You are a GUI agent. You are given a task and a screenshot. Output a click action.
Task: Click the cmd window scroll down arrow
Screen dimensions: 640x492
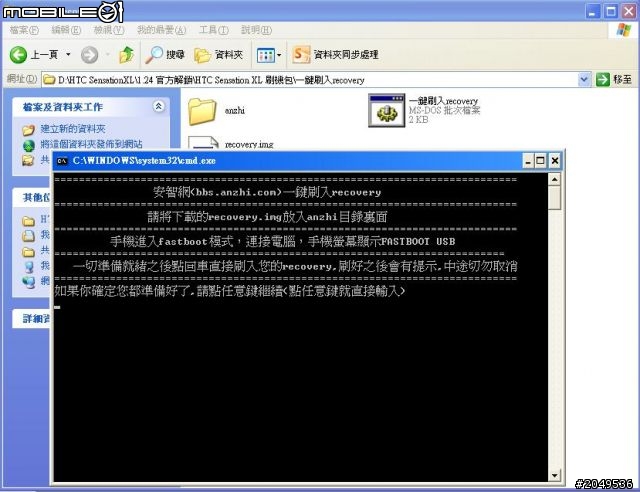coord(554,475)
